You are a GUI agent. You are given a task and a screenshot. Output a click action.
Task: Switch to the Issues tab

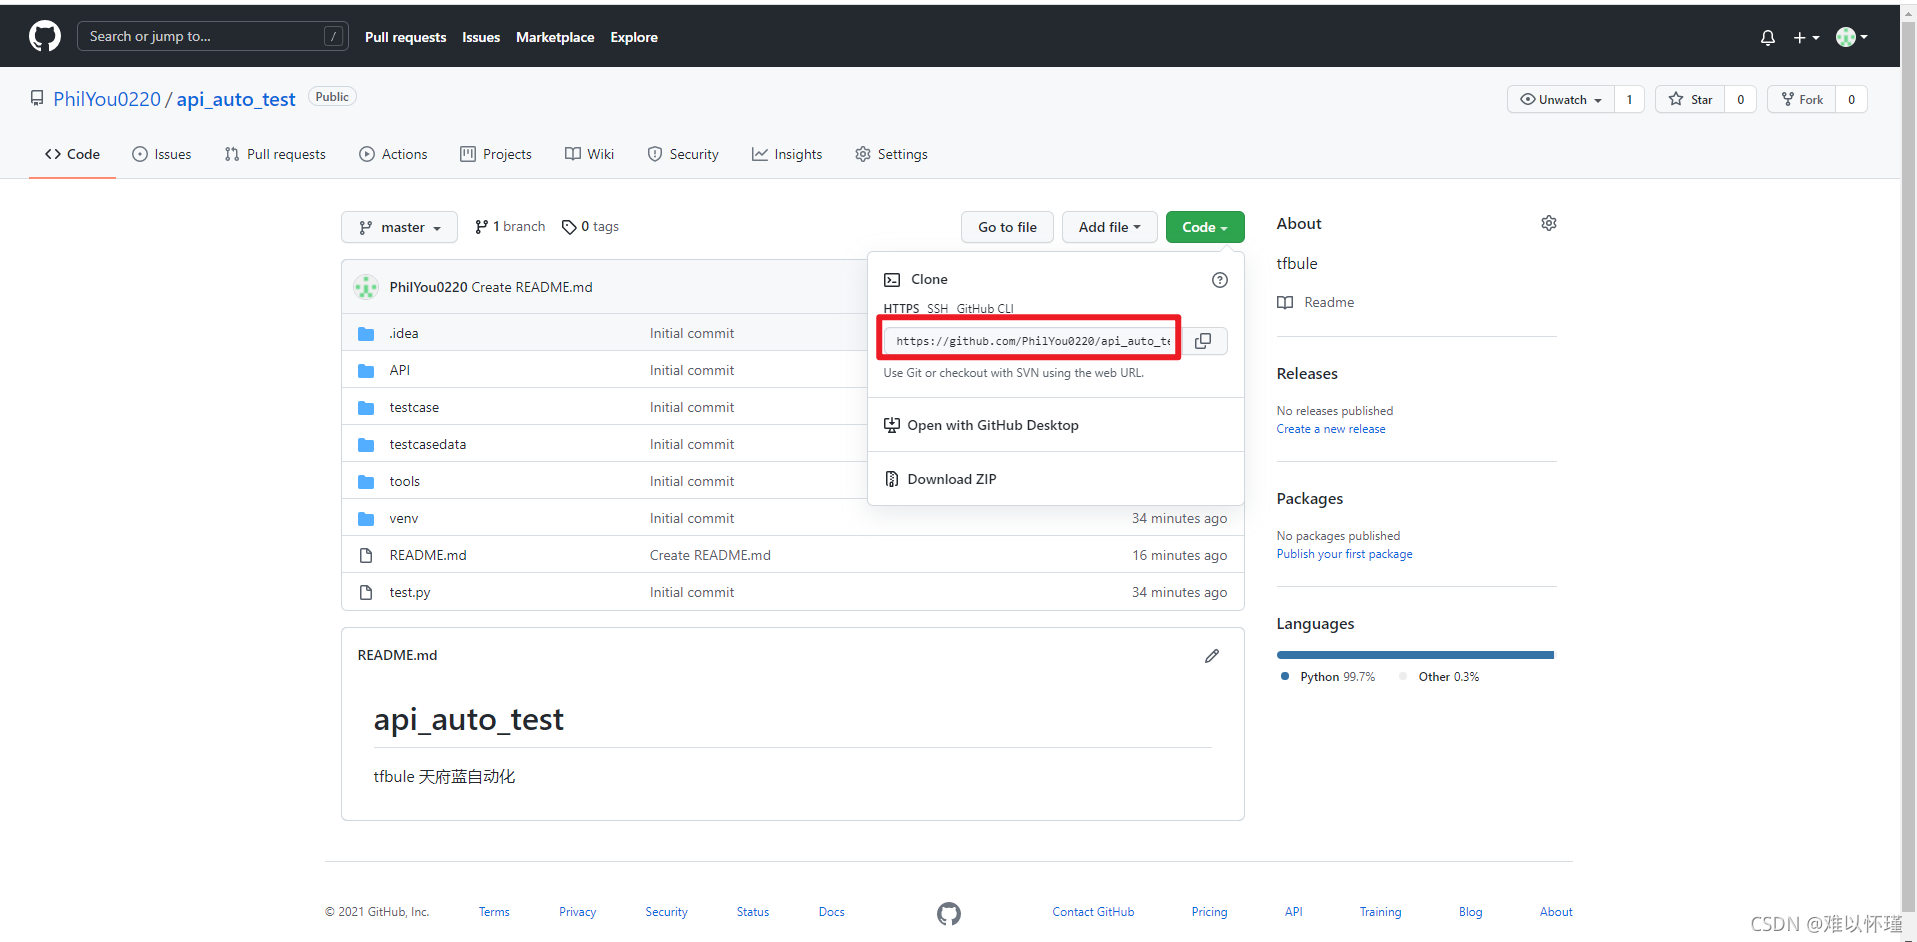tap(162, 154)
